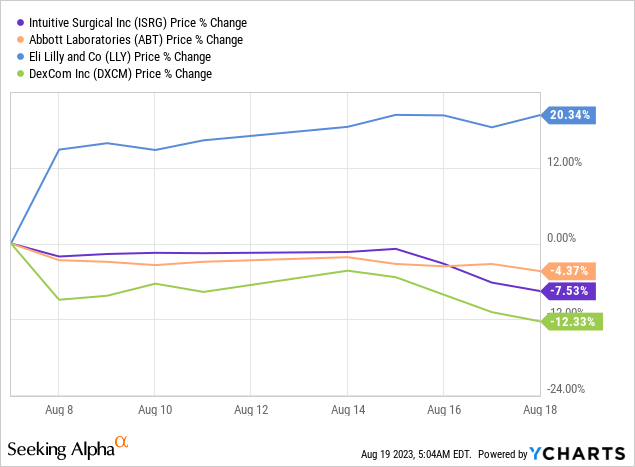Viewport: 635px width, 467px height.
Task: Click the Aug 14 date label
Action: (346, 410)
